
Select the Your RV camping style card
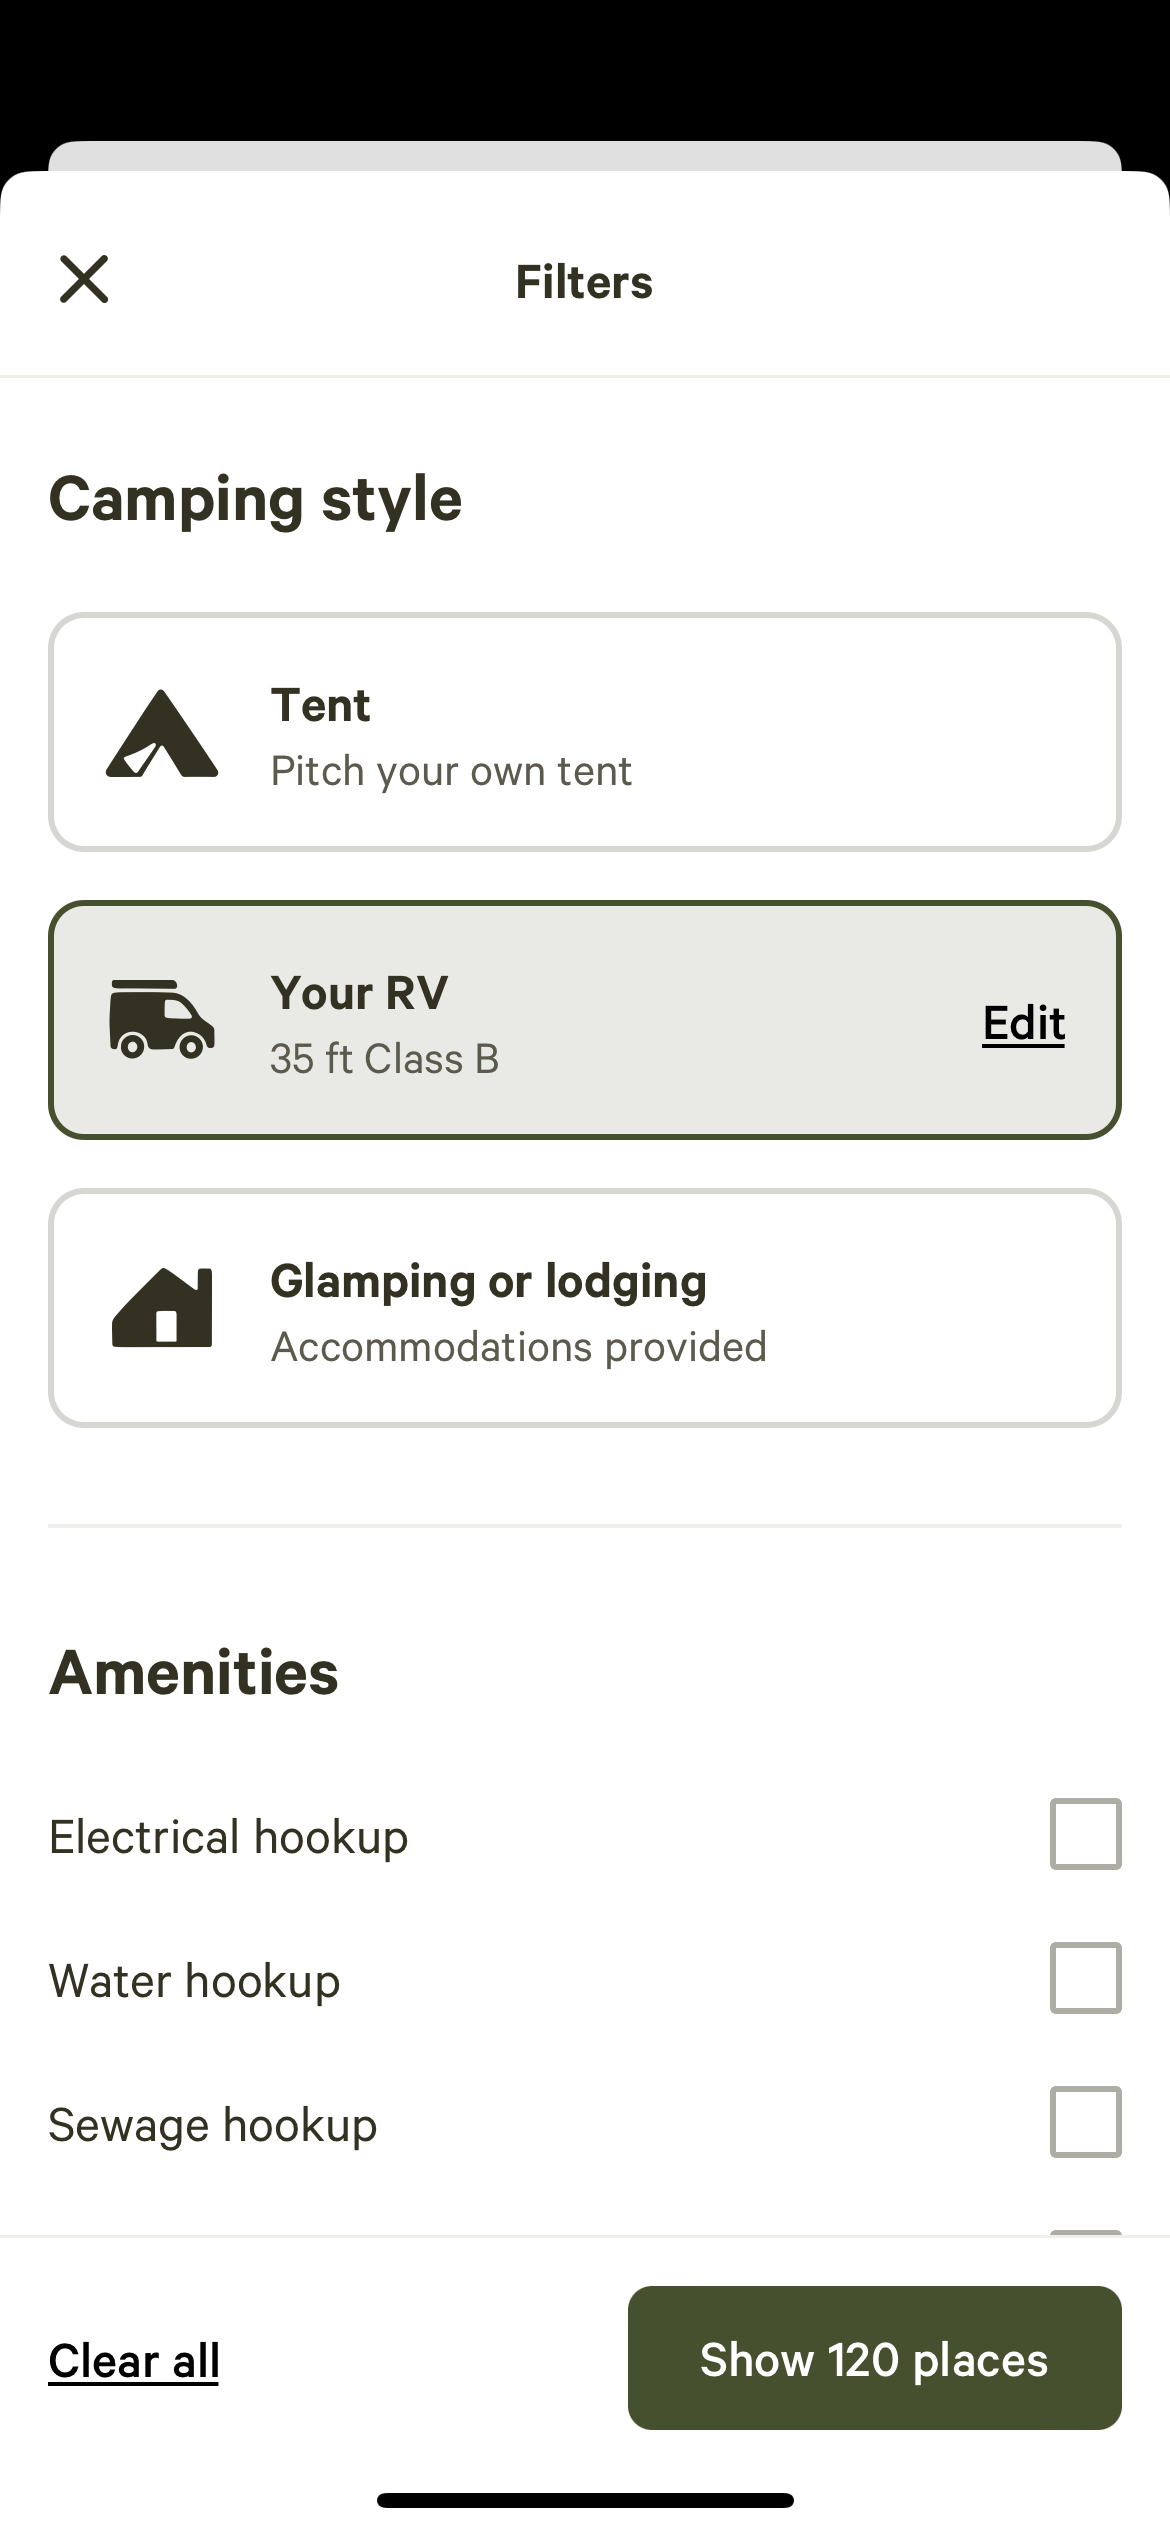pyautogui.click(x=585, y=1020)
